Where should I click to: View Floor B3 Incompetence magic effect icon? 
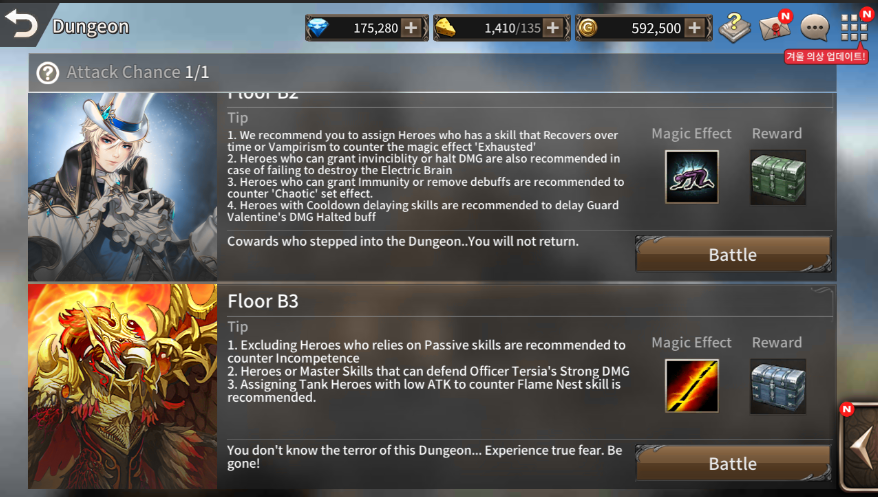coord(692,386)
